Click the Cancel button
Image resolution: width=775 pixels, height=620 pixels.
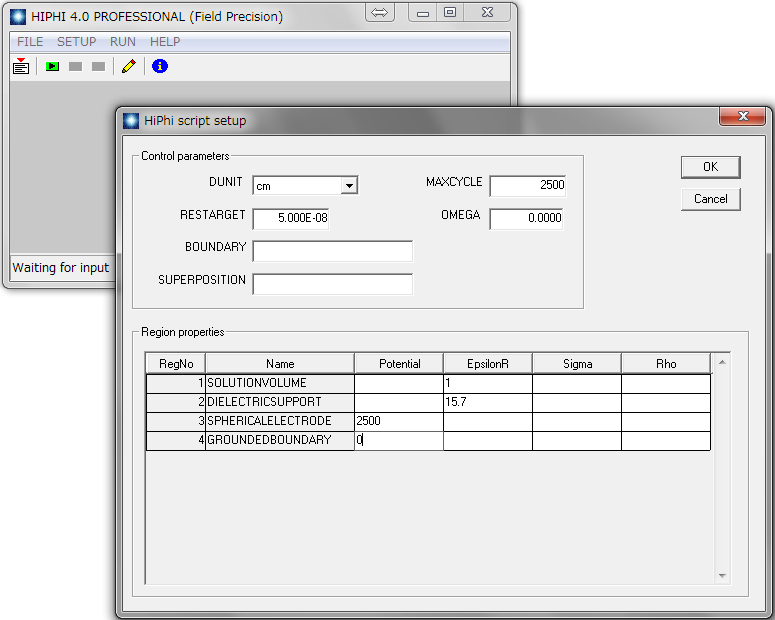coord(710,199)
